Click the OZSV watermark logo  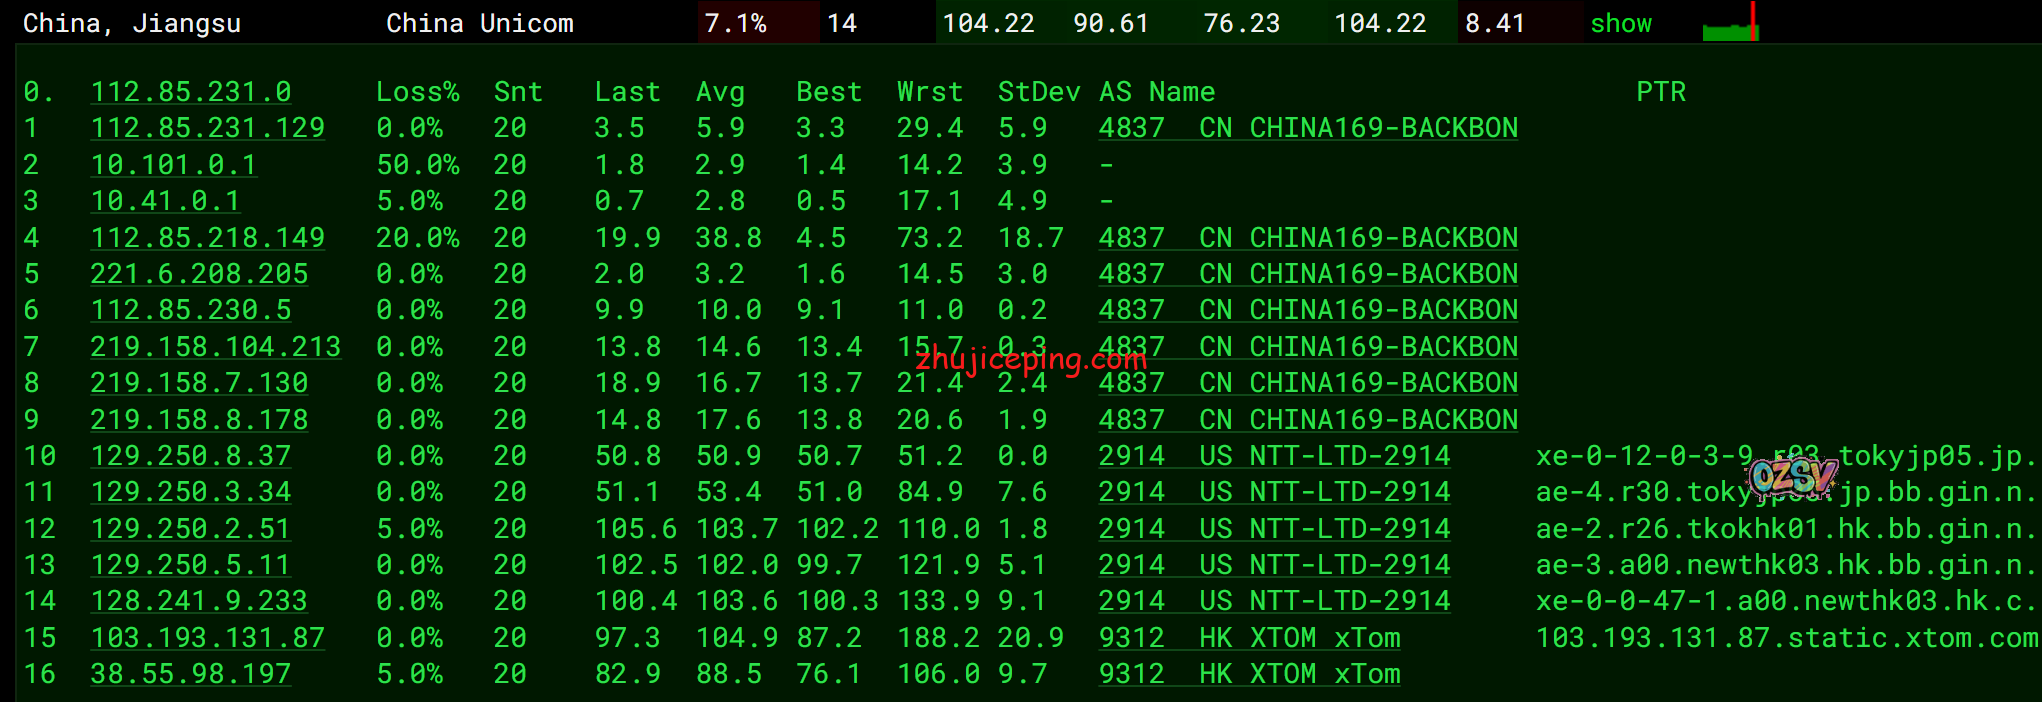point(1792,476)
